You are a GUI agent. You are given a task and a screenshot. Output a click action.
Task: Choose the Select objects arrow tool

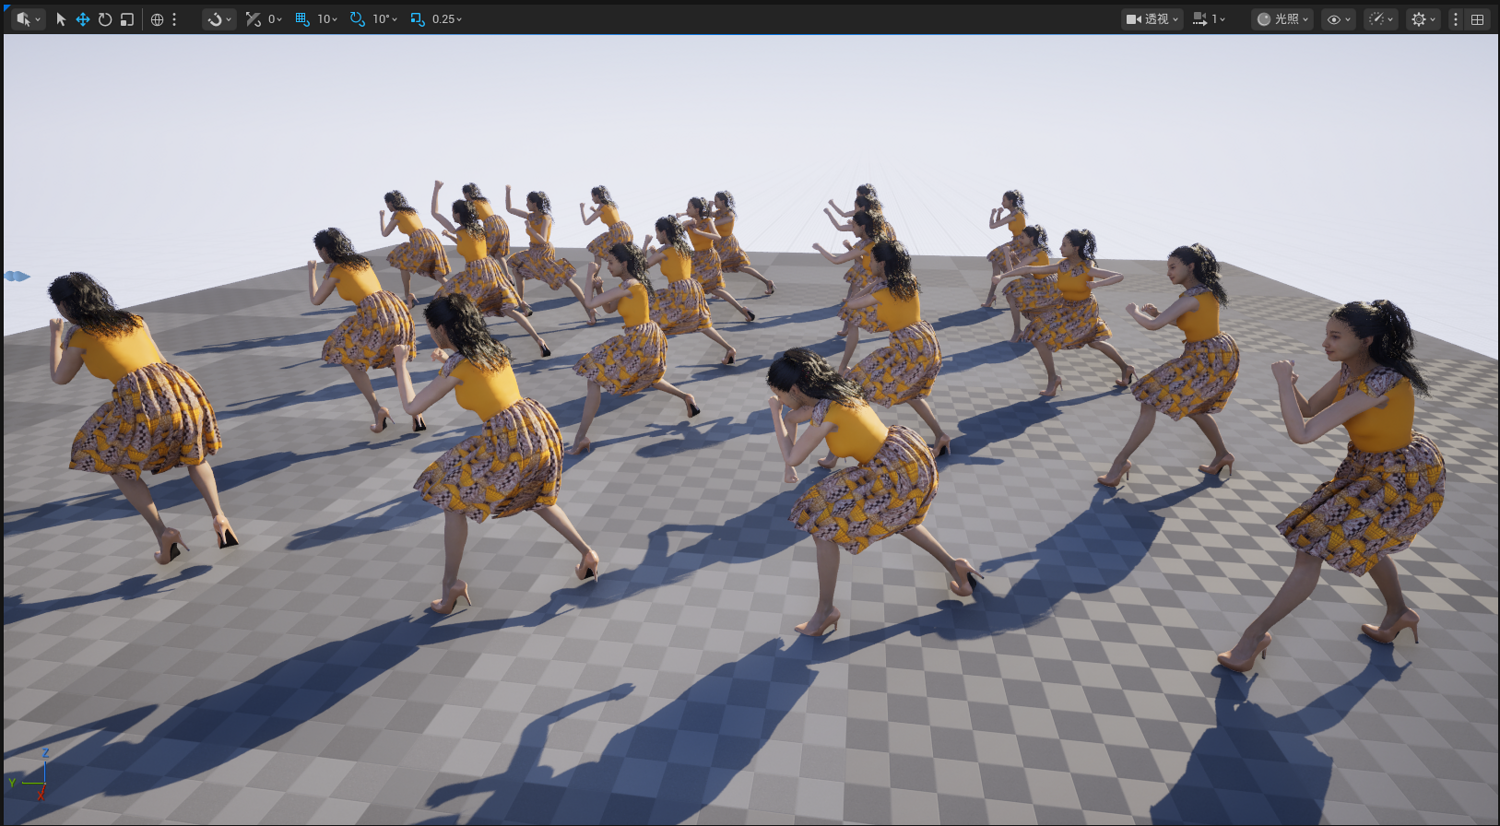60,19
